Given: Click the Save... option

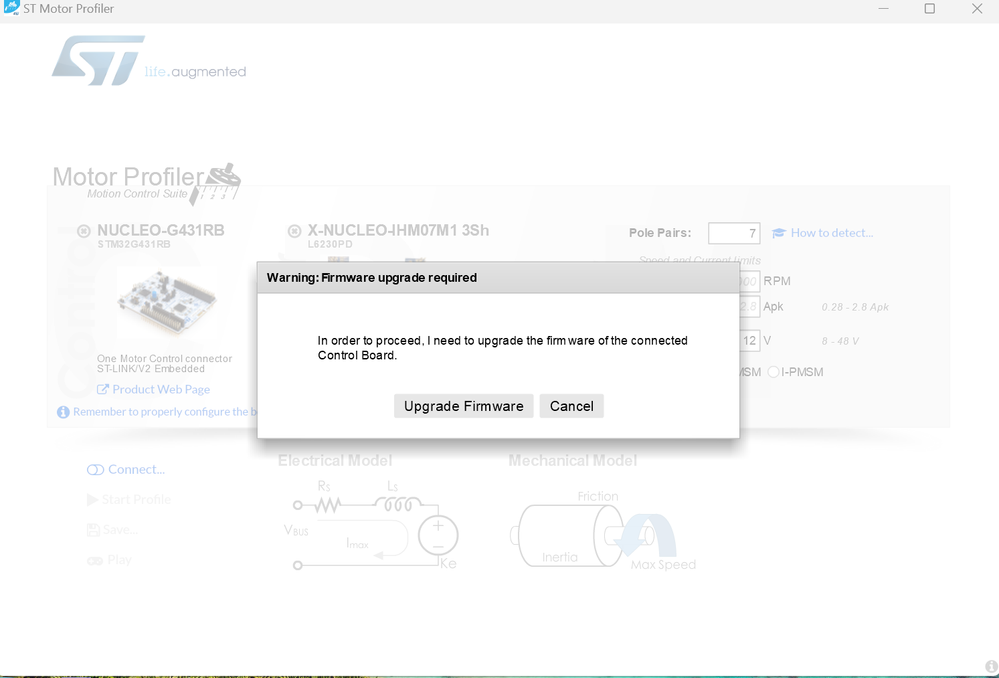Looking at the screenshot, I should click(x=120, y=530).
